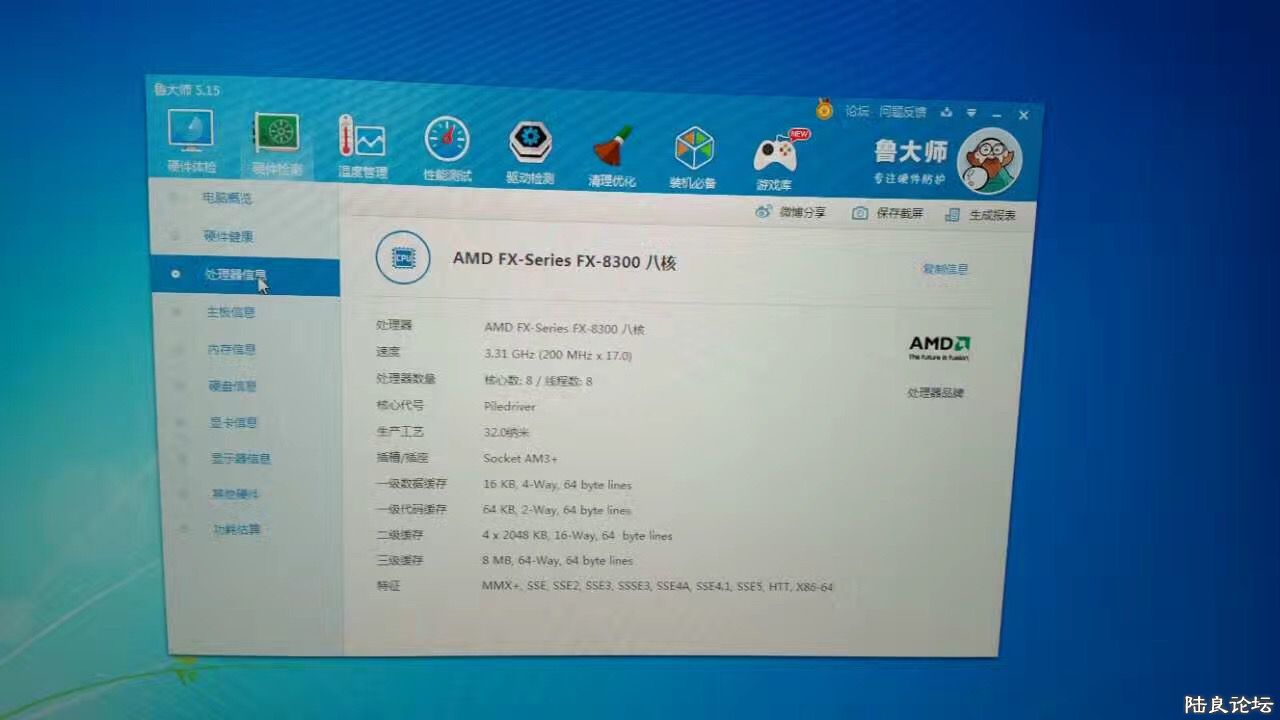
Task: Open the 硬件体检 monitor icon
Action: [x=190, y=134]
